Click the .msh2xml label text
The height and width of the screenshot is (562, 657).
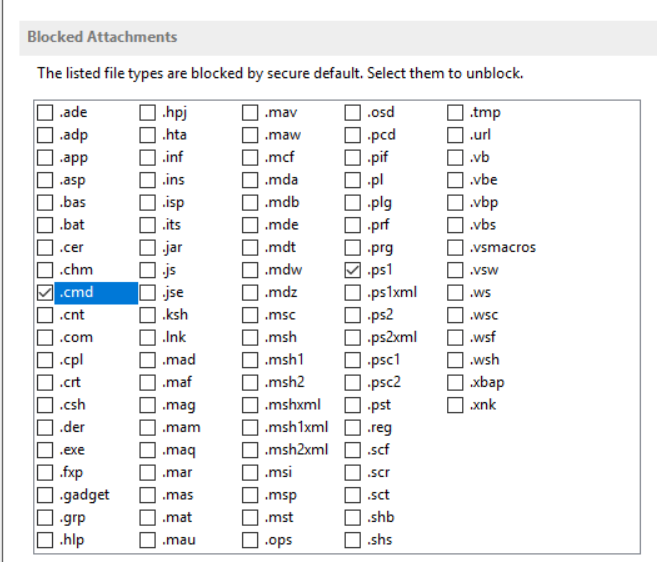[297, 450]
